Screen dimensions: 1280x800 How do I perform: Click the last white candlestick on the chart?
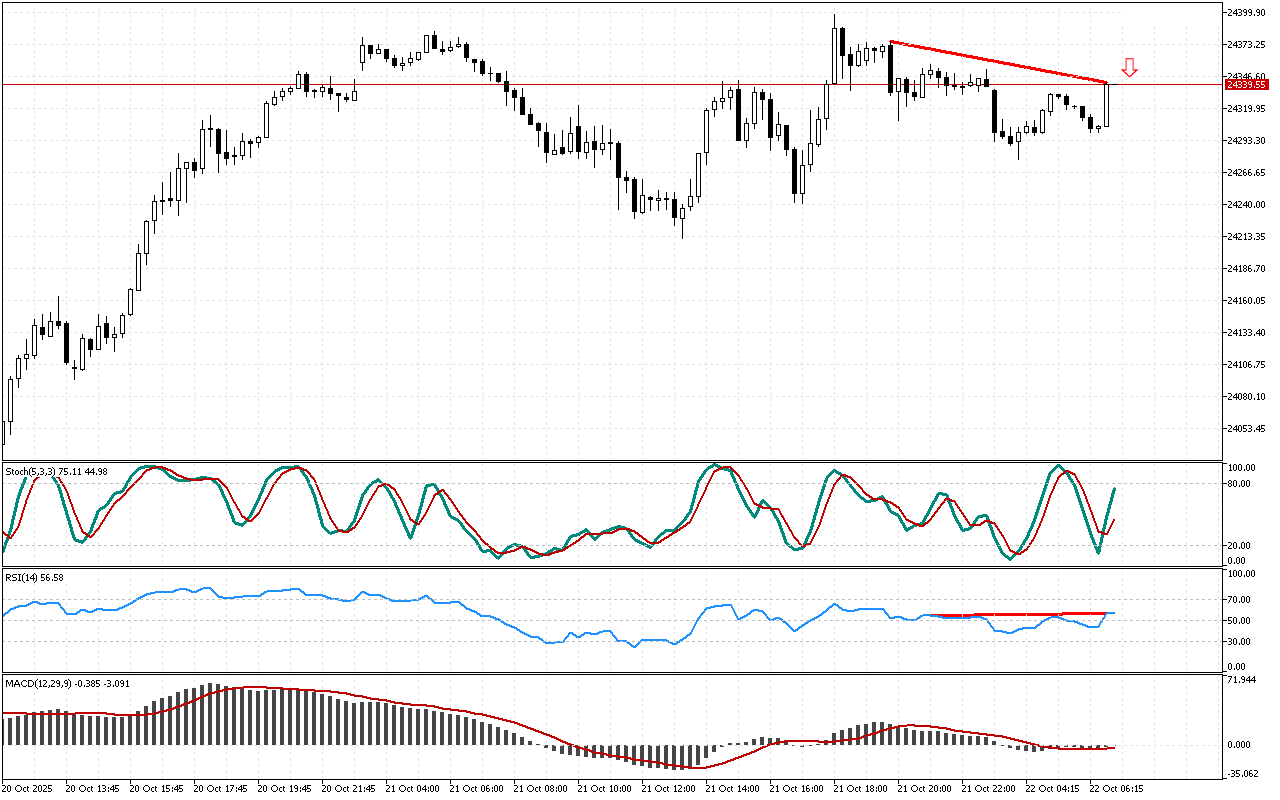[1106, 104]
